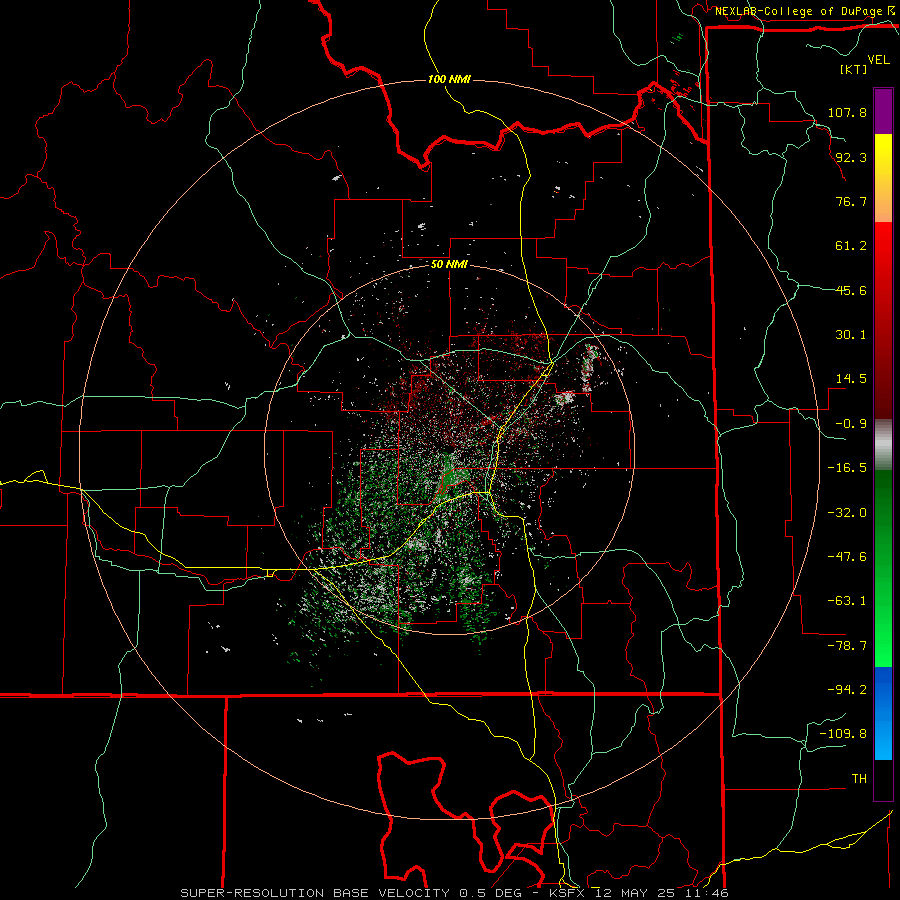Click the green segment of velocity color bar
900x900 pixels.
[883, 568]
